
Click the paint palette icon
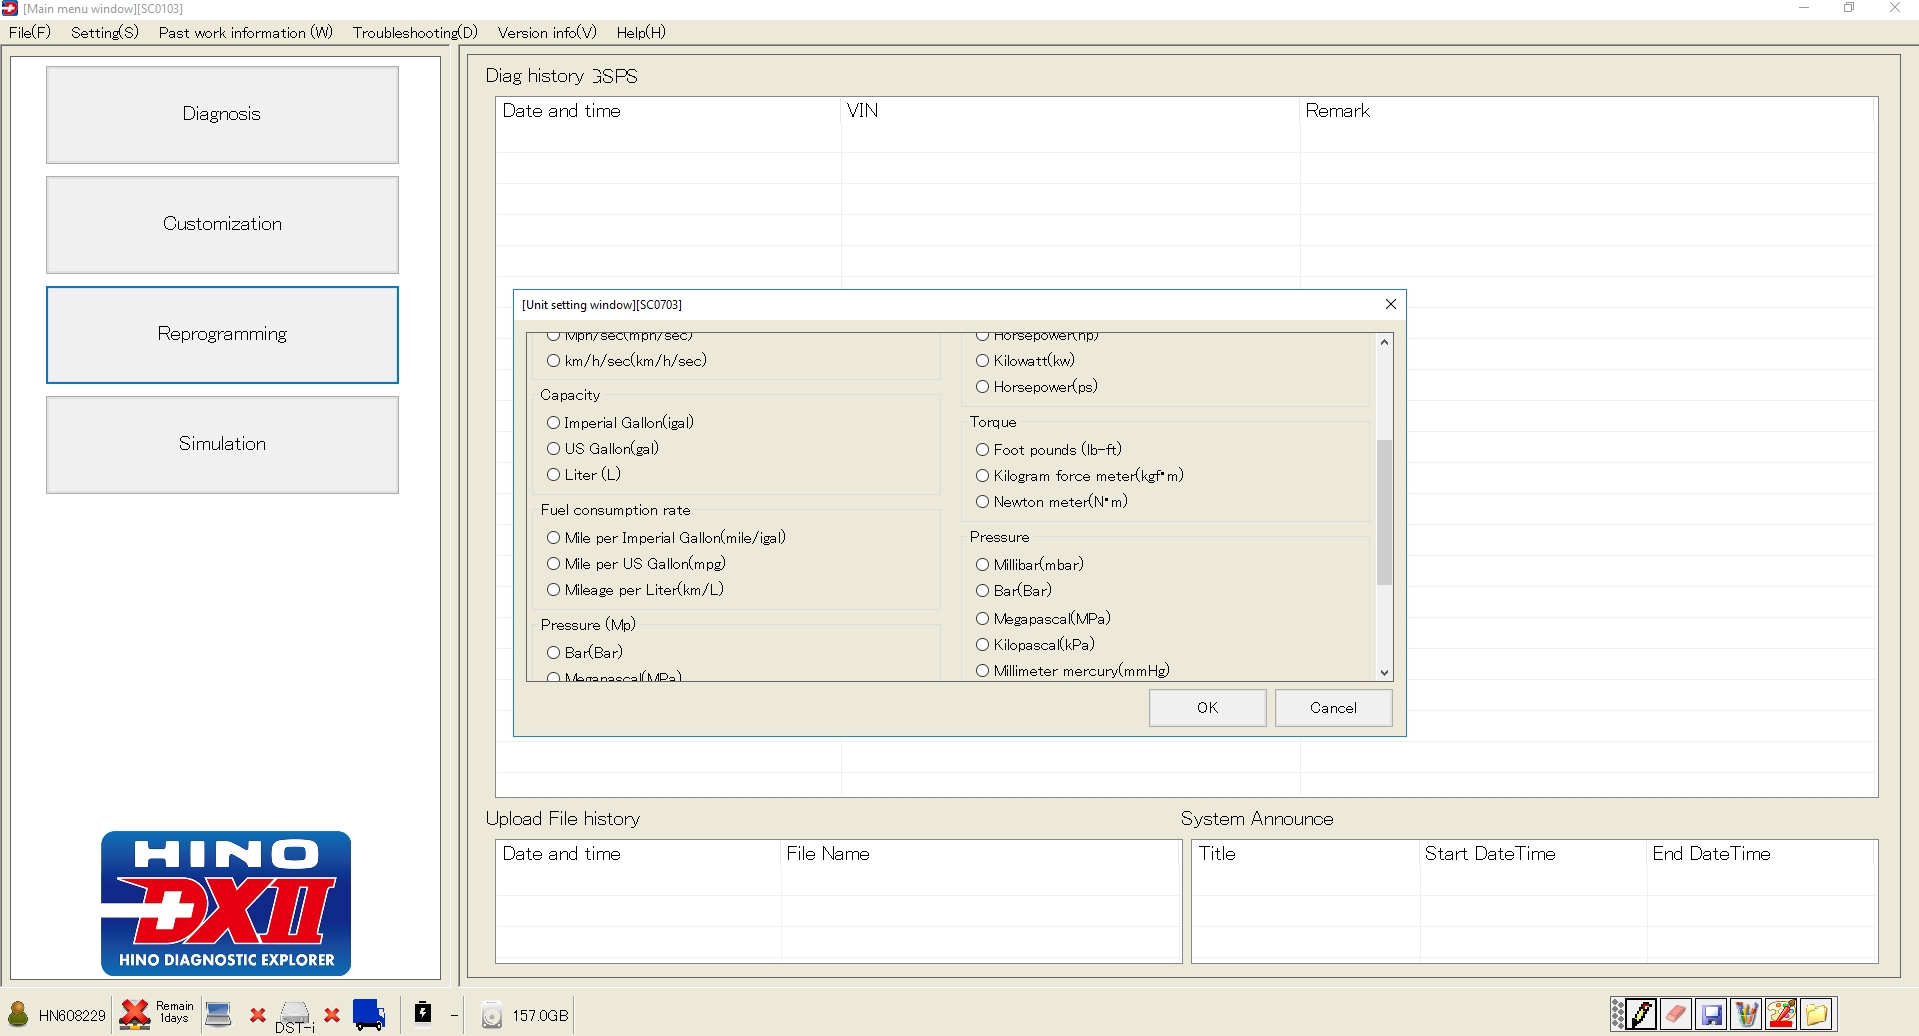coord(1781,1014)
